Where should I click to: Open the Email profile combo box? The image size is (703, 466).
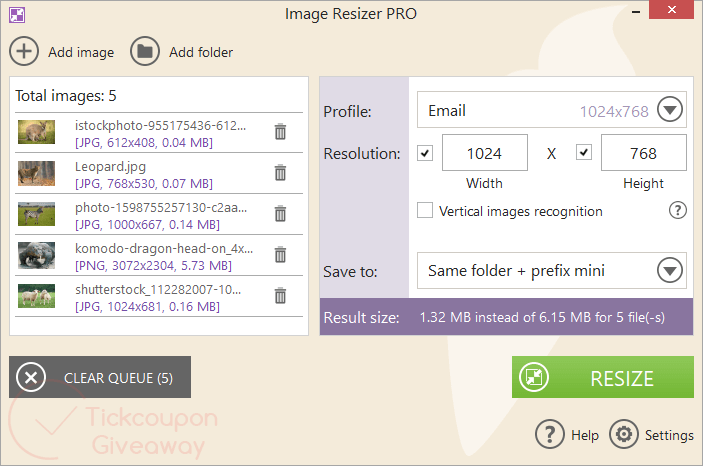pyautogui.click(x=551, y=110)
